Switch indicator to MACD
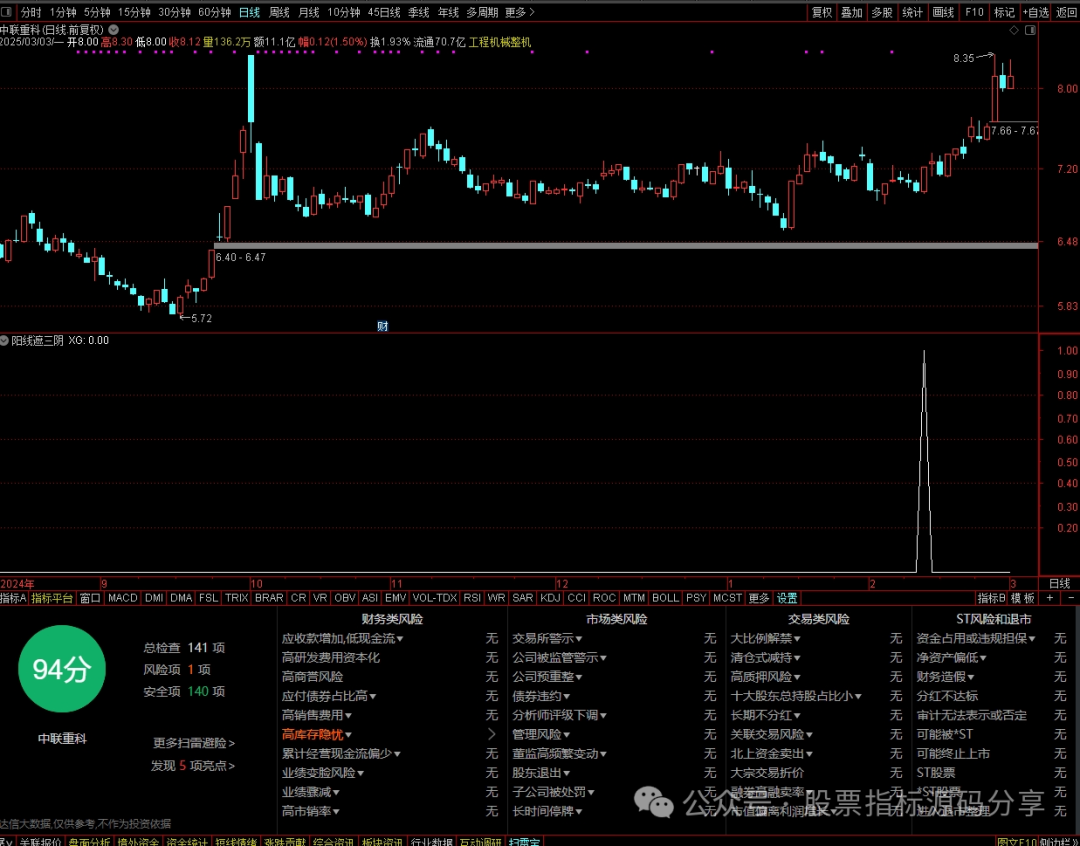This screenshot has height=846, width=1080. coord(123,598)
